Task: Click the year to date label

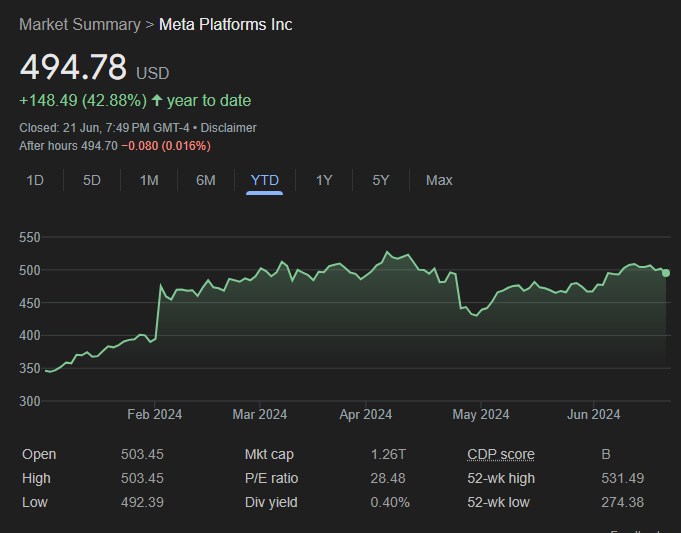Action: pyautogui.click(x=209, y=101)
